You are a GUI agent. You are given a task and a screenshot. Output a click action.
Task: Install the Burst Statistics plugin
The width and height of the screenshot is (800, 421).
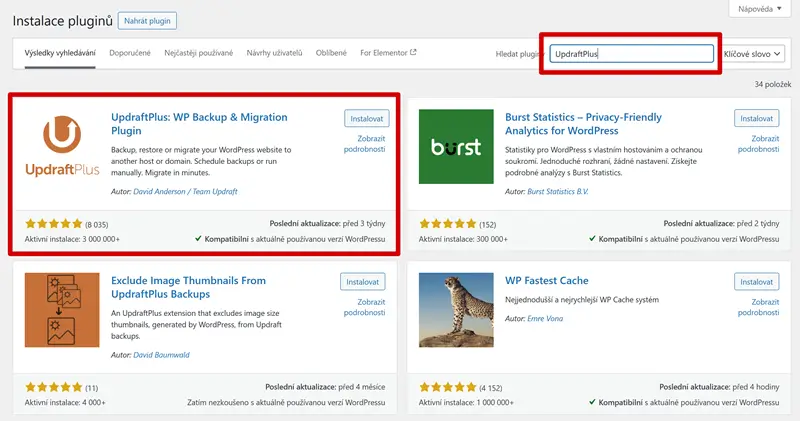pos(757,118)
